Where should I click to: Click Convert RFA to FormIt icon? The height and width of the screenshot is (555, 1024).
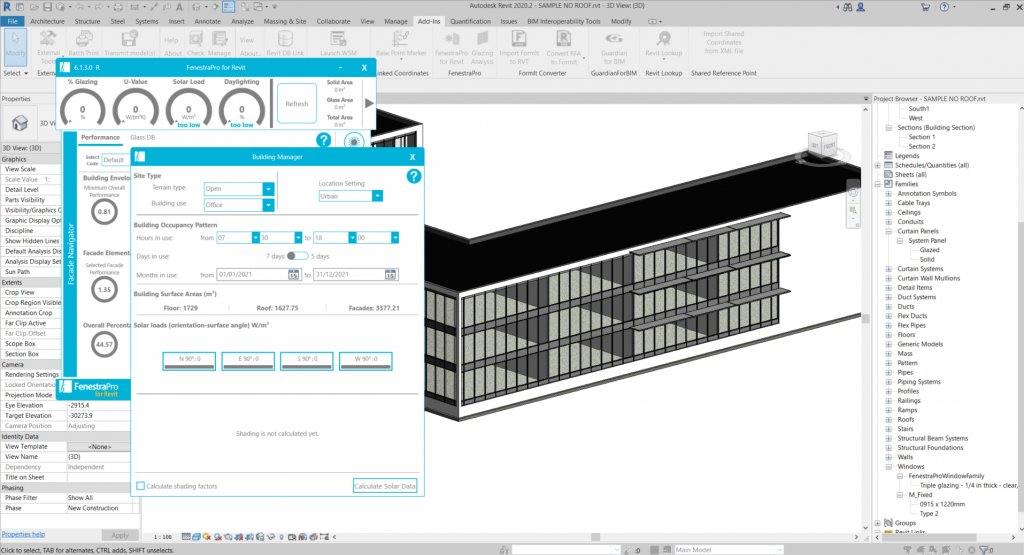click(564, 47)
